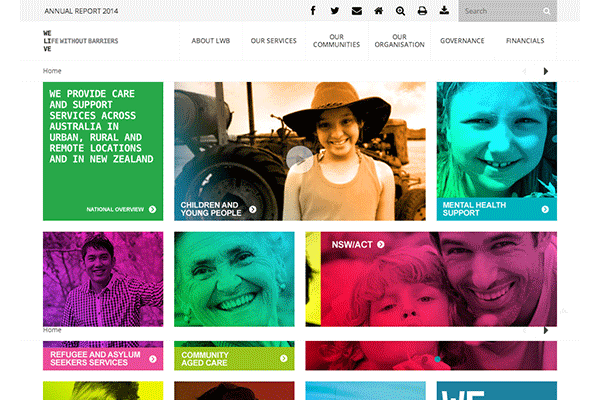Image resolution: width=600 pixels, height=400 pixels.
Task: Play the Children and Young People video
Action: 299,158
